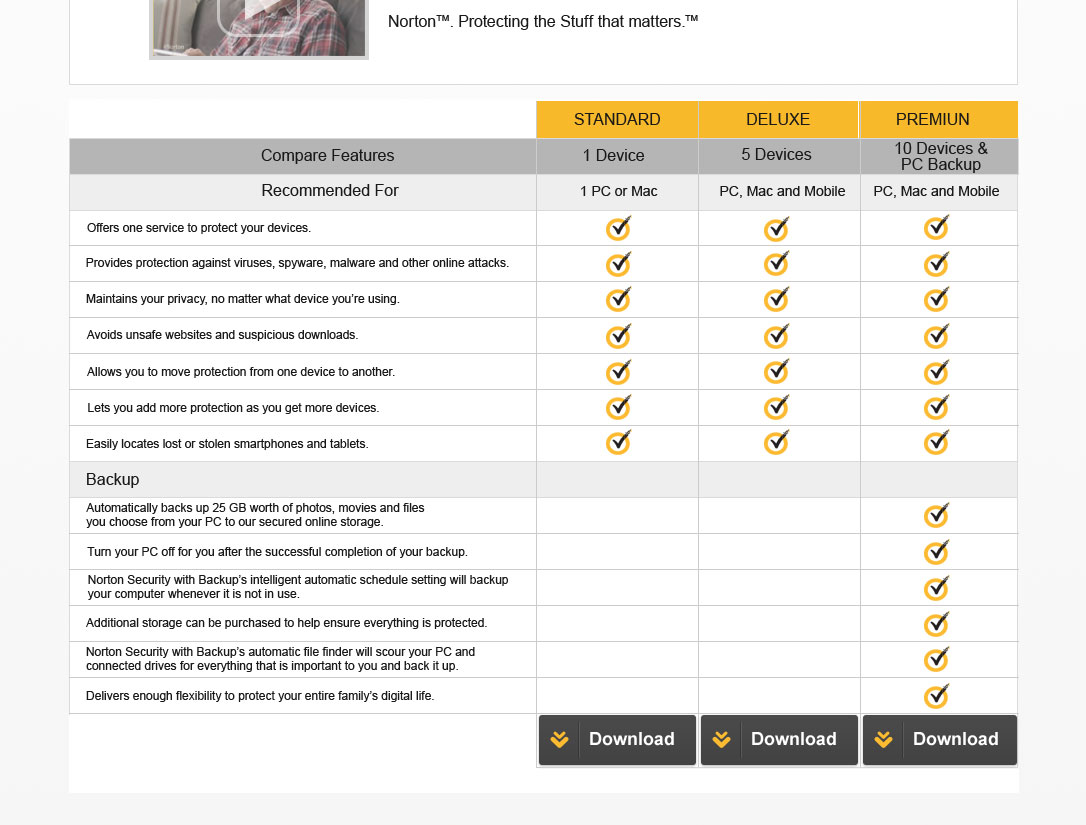
Task: Click Download button under Deluxe column
Action: click(779, 740)
